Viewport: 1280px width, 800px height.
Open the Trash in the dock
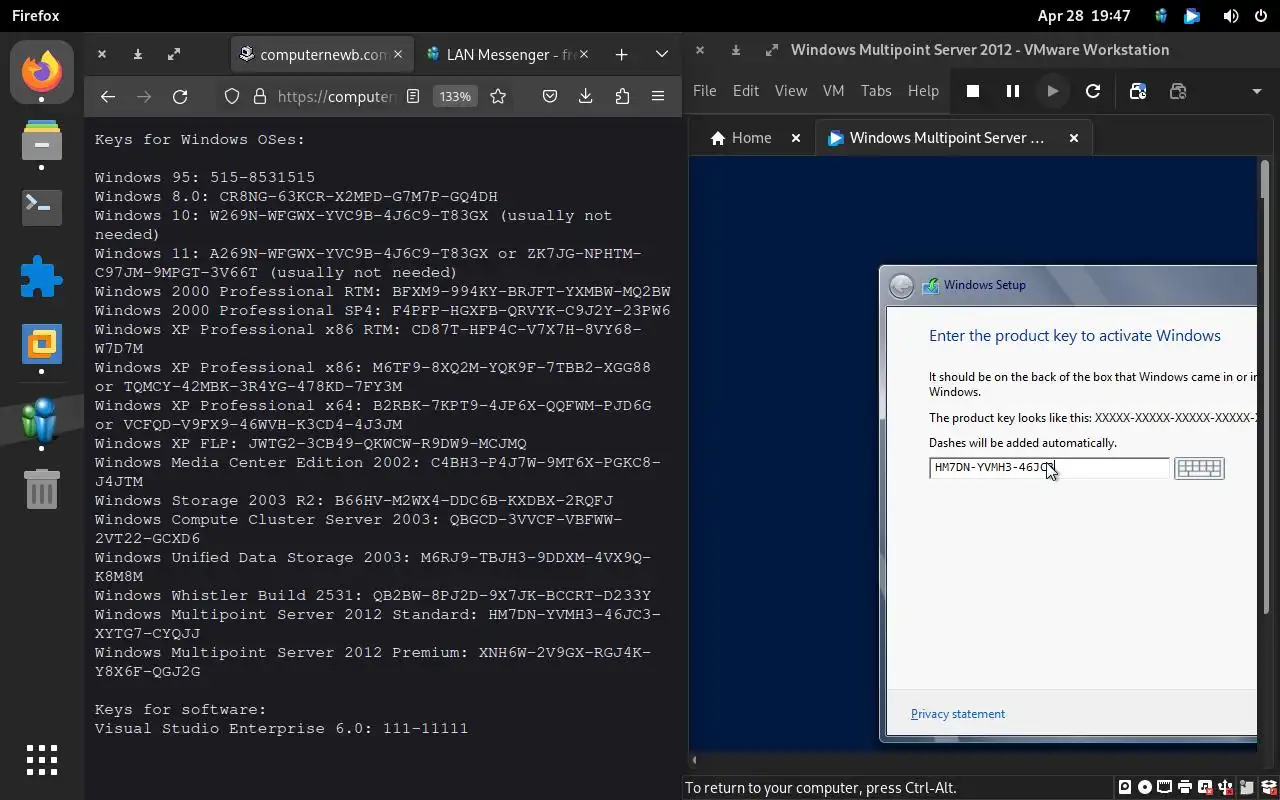[42, 489]
